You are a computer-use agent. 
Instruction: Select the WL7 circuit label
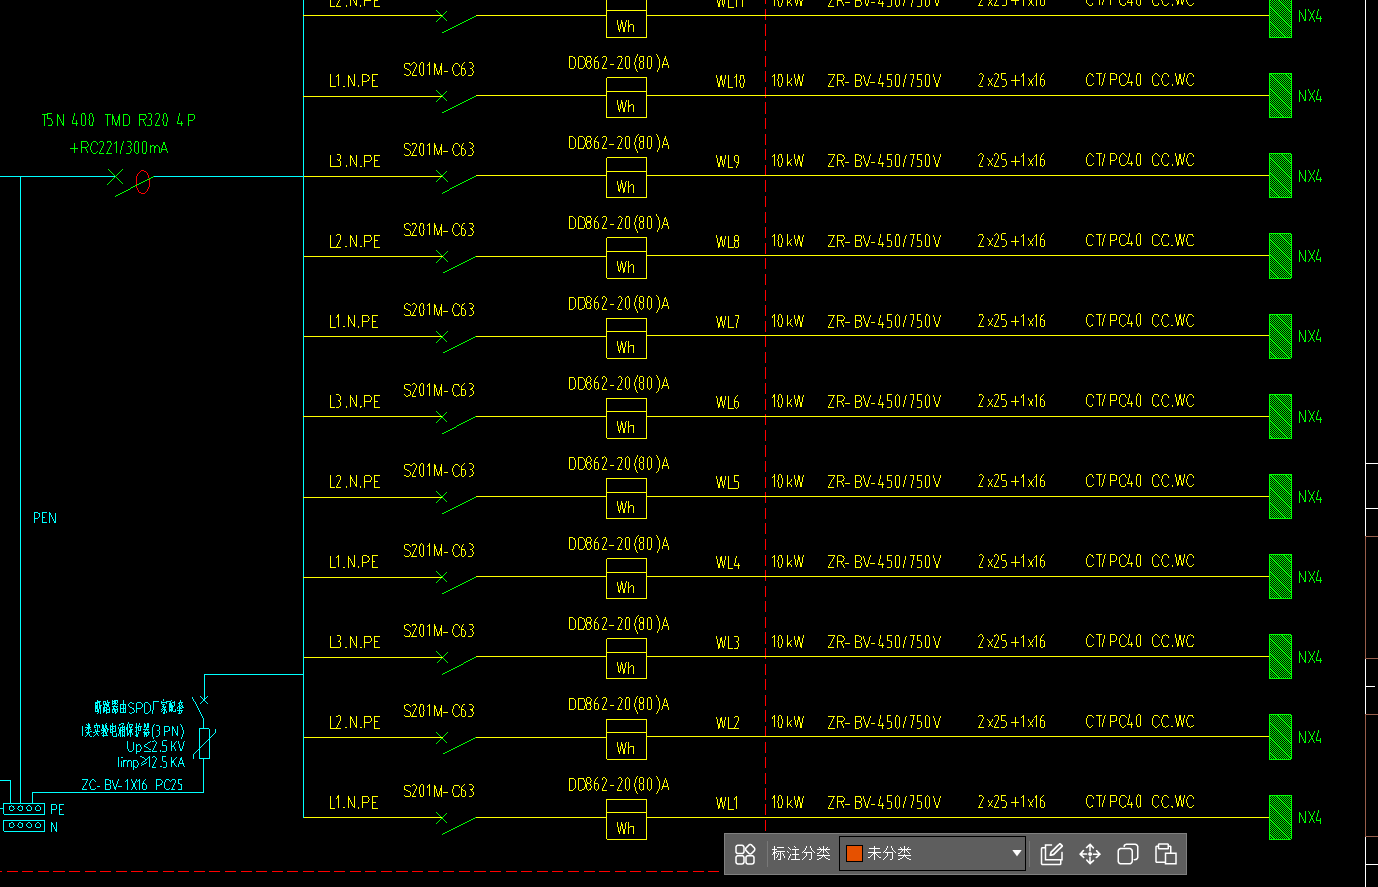point(728,322)
